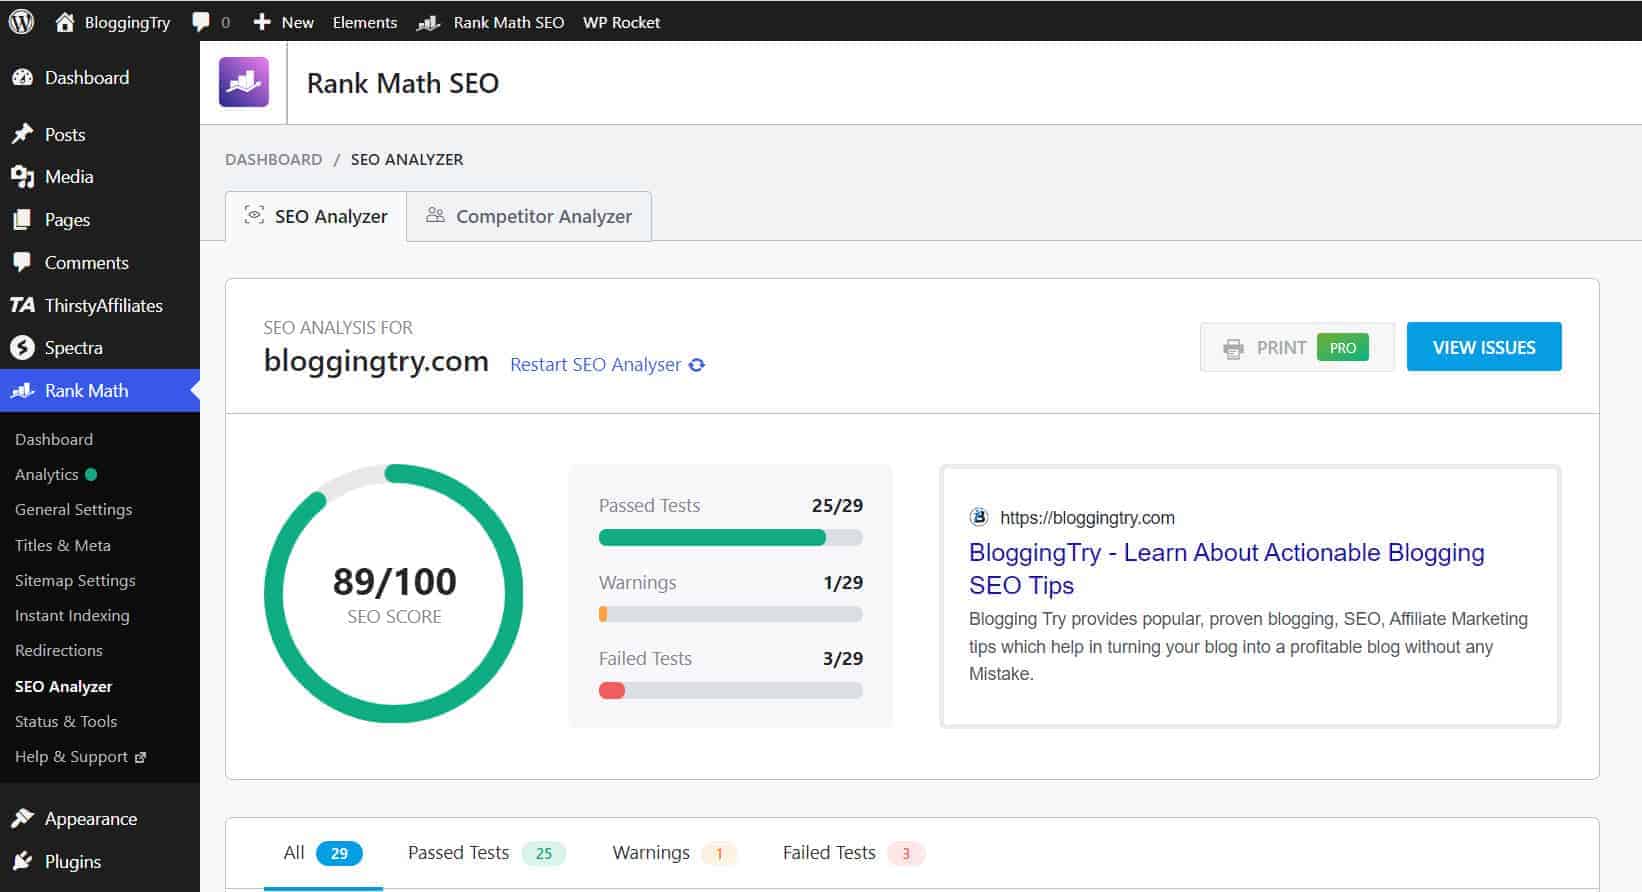Click the Passed Tests progress bar
This screenshot has width=1642, height=892.
pyautogui.click(x=730, y=538)
